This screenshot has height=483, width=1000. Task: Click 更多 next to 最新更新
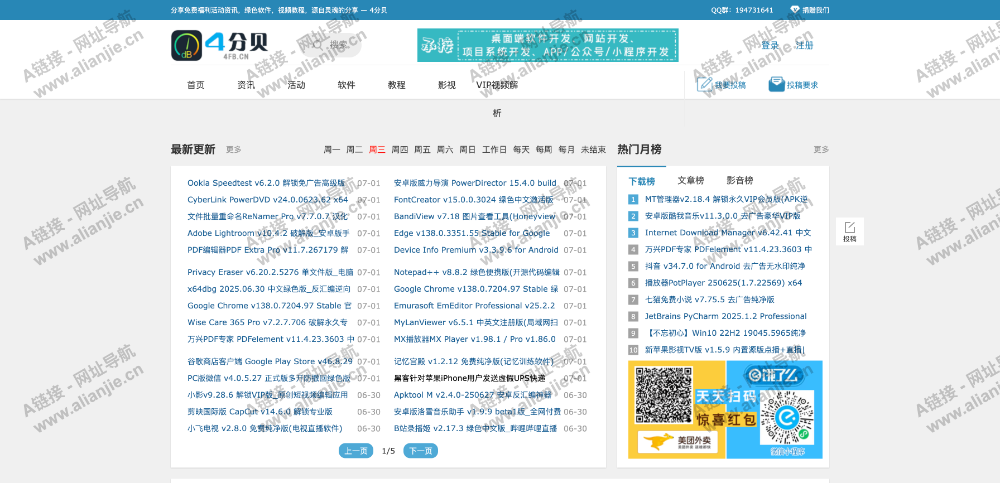click(x=233, y=149)
